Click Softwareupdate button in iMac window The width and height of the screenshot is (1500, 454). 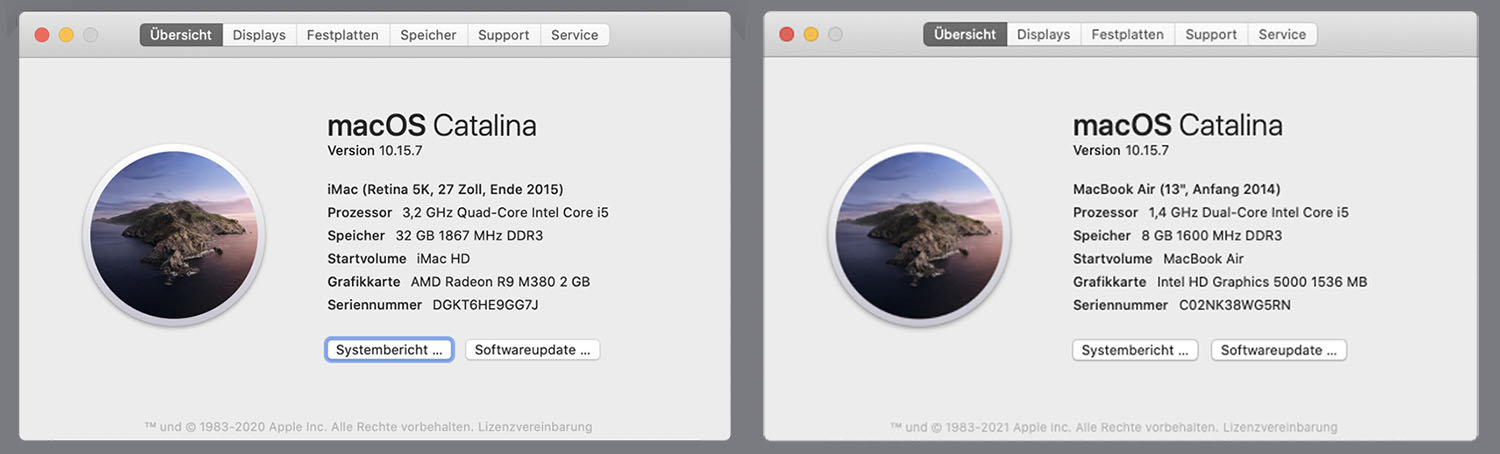pos(533,350)
